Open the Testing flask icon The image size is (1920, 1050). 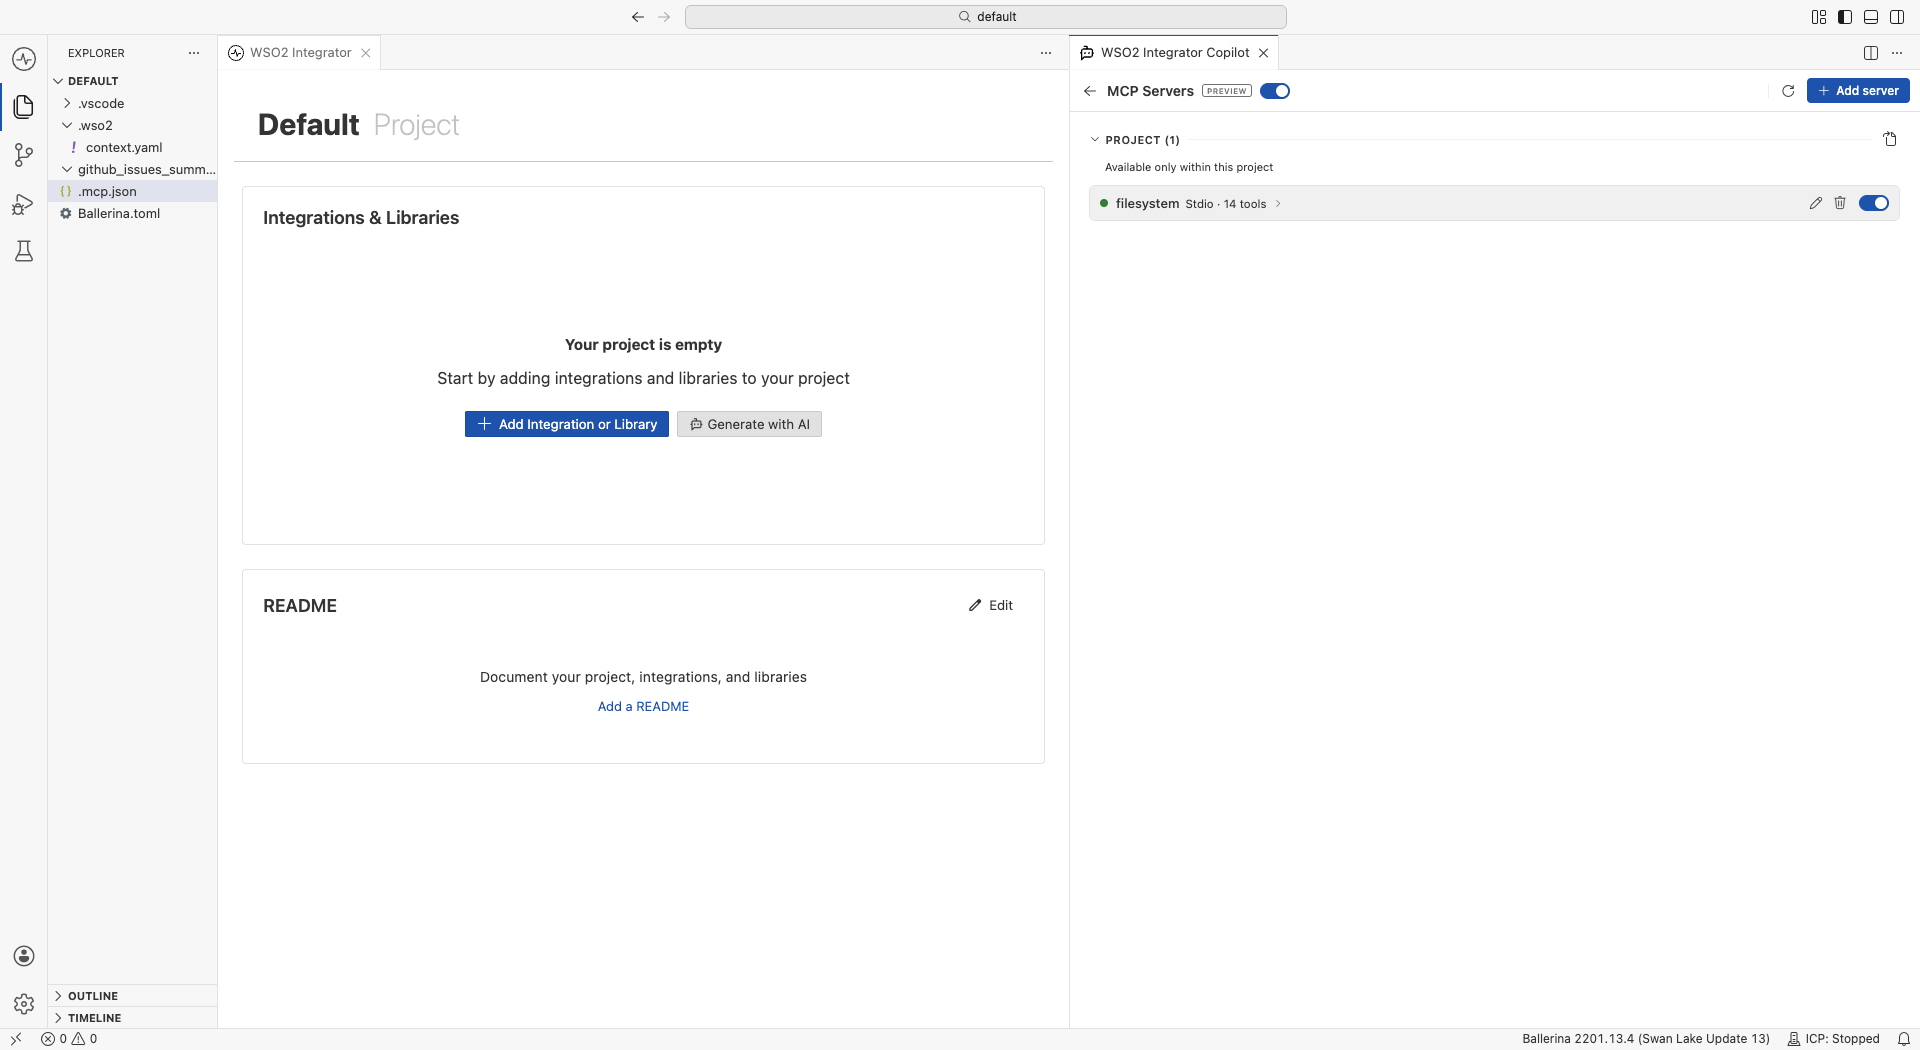pyautogui.click(x=24, y=251)
